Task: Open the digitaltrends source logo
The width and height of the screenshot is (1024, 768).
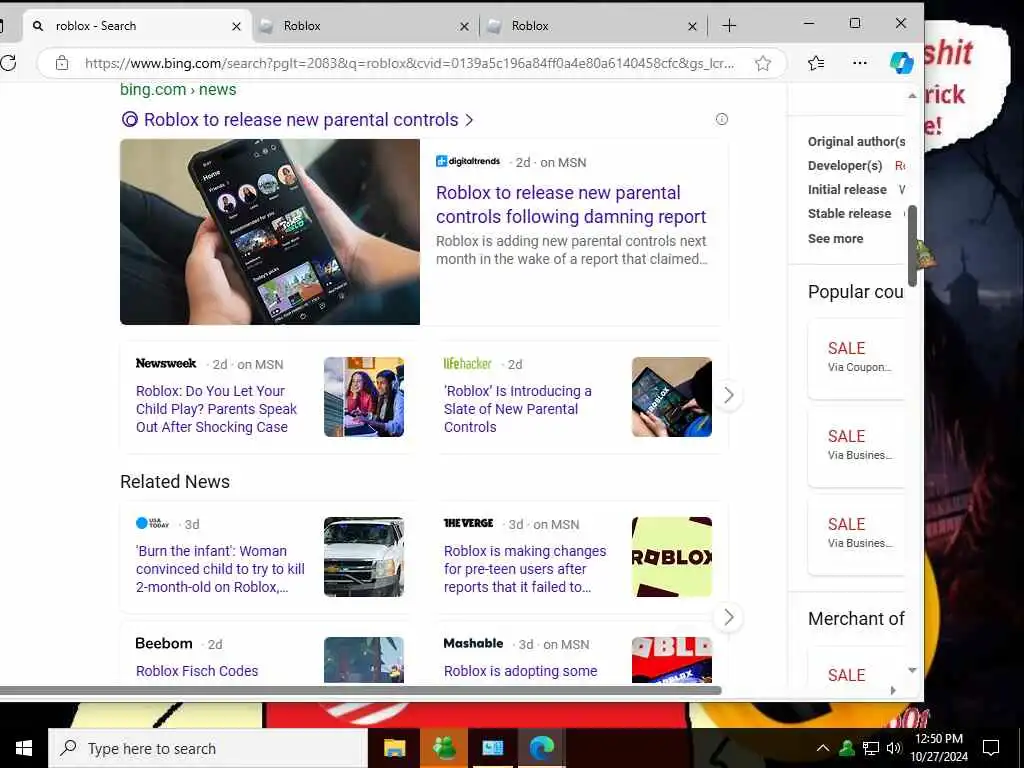Action: point(468,161)
